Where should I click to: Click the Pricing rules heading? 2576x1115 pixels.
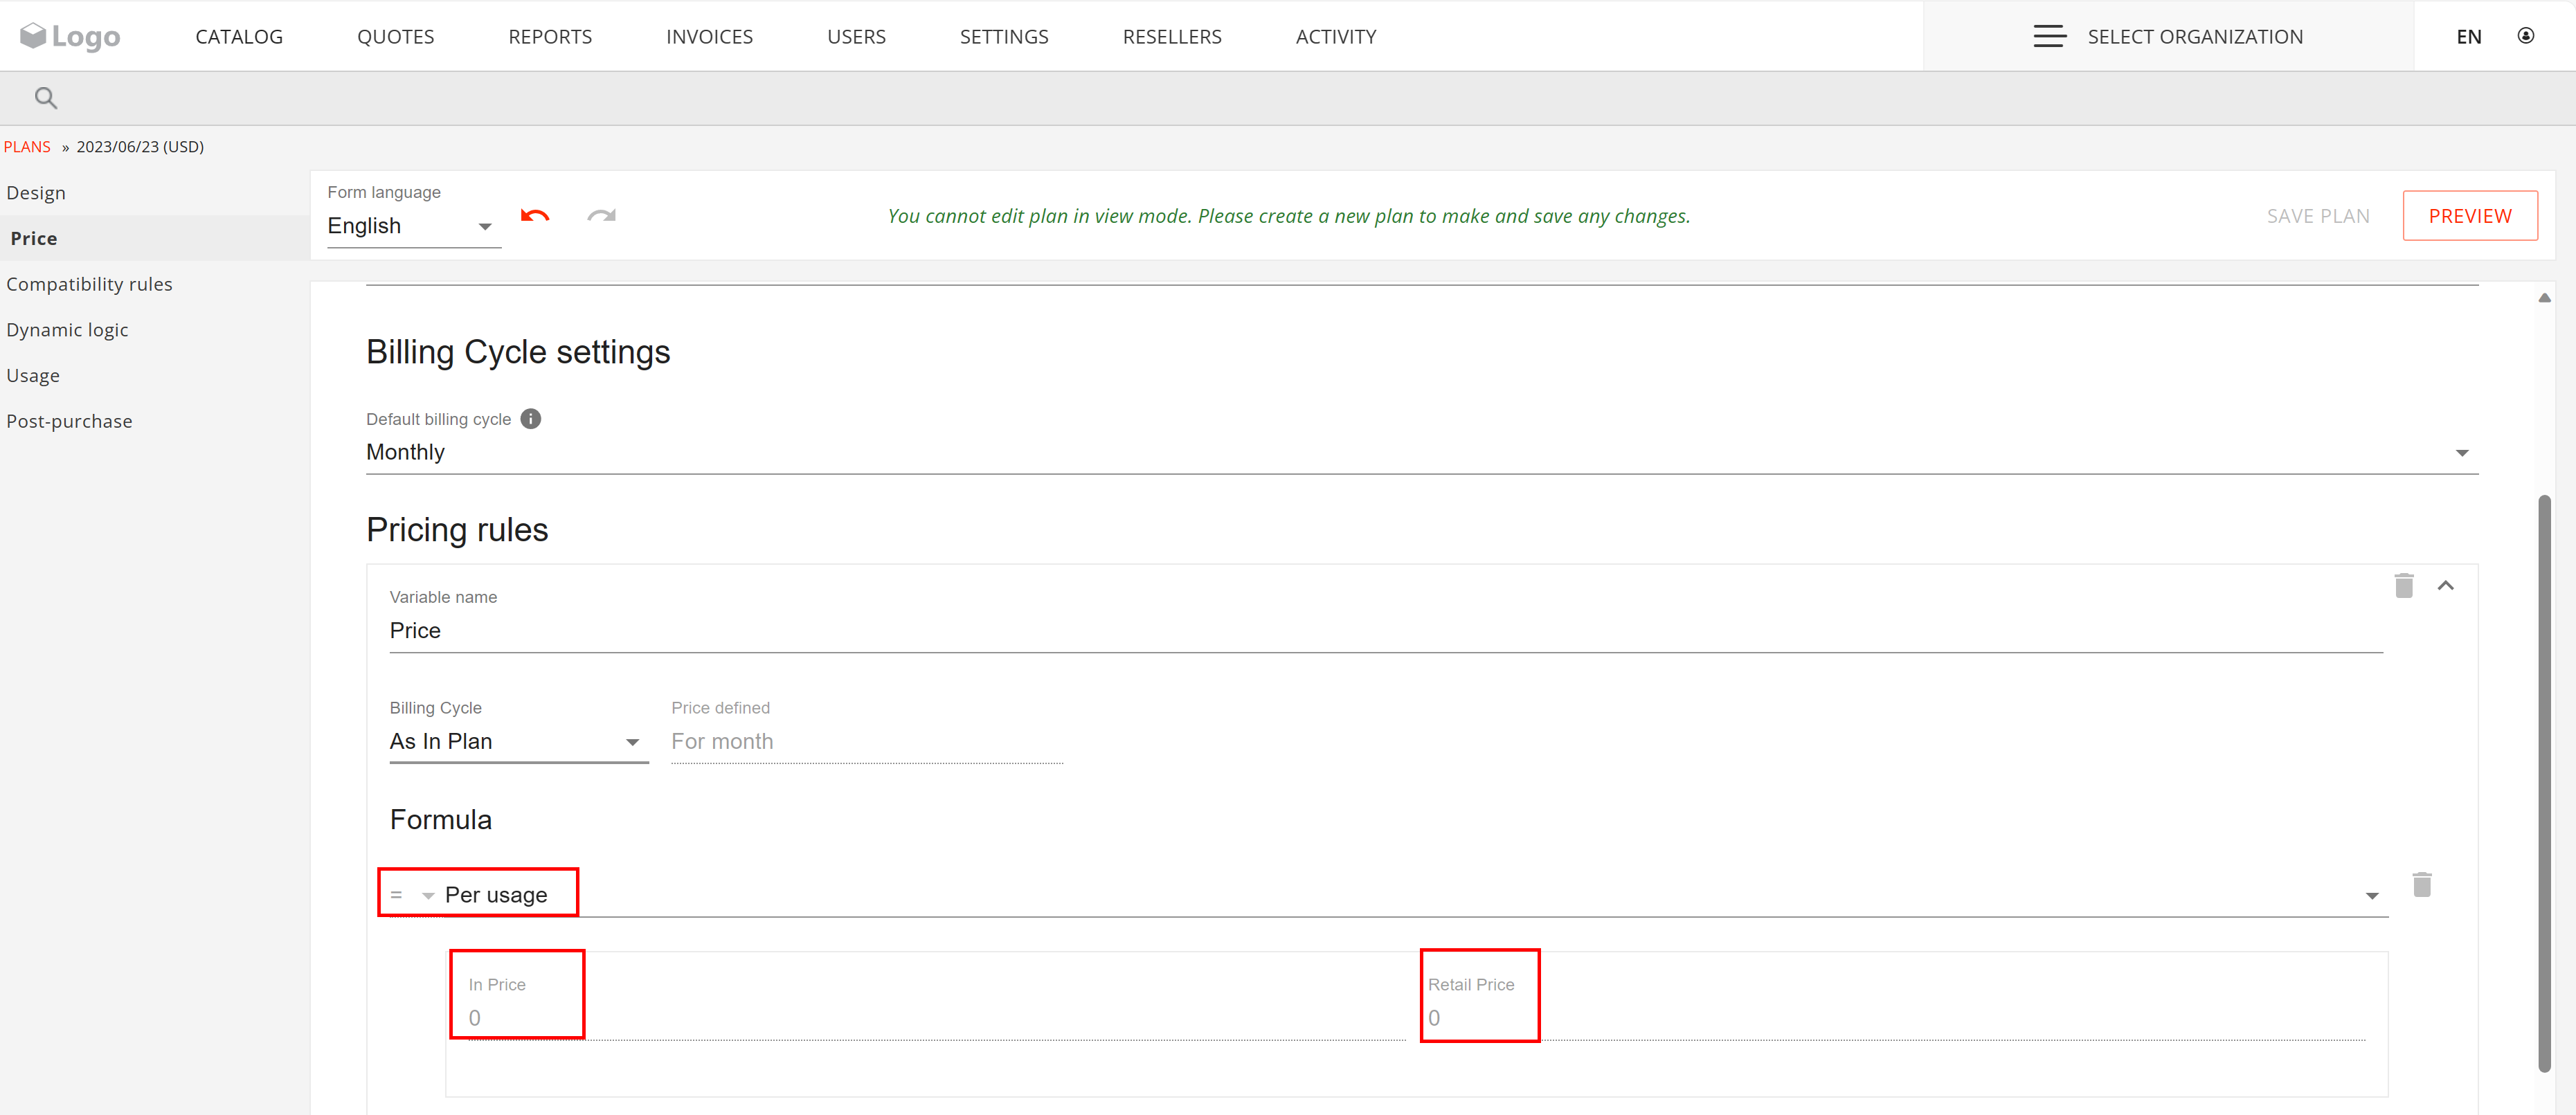click(457, 529)
